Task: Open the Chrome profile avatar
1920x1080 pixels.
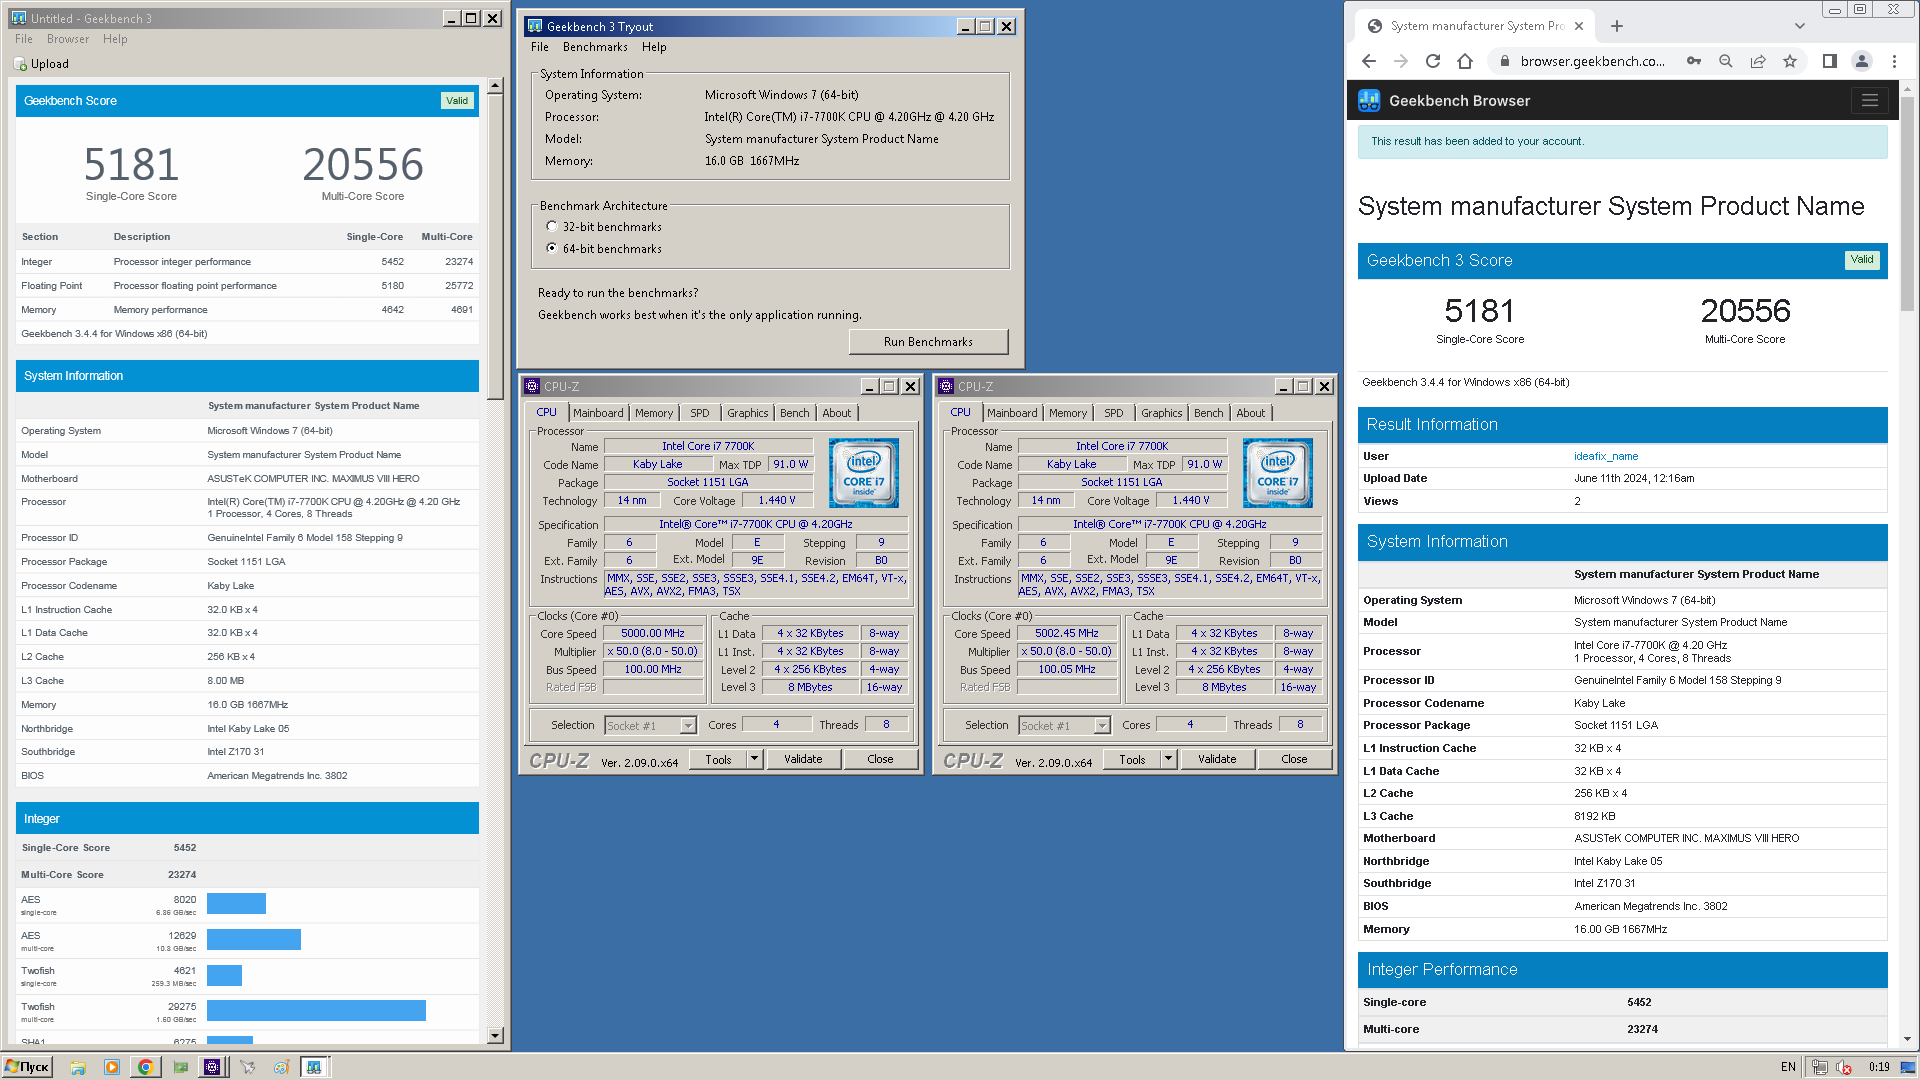Action: (x=1862, y=61)
